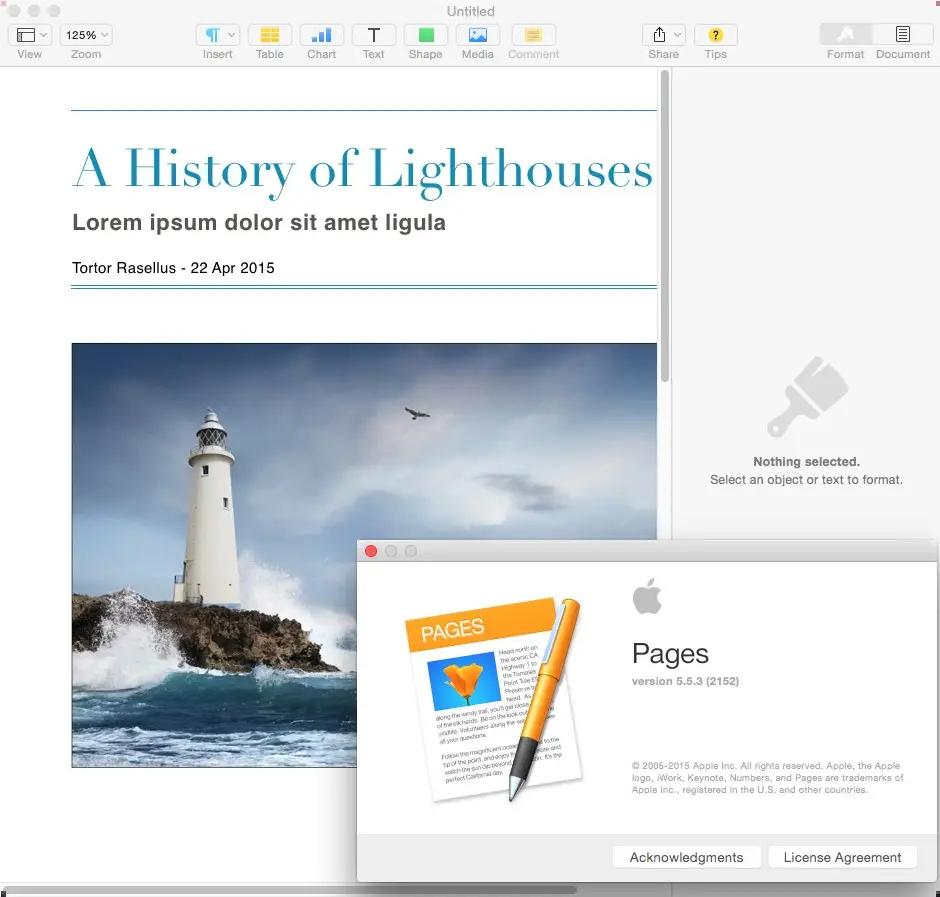This screenshot has width=940, height=897.
Task: Open the 125% Zoom dropdown
Action: click(x=86, y=35)
